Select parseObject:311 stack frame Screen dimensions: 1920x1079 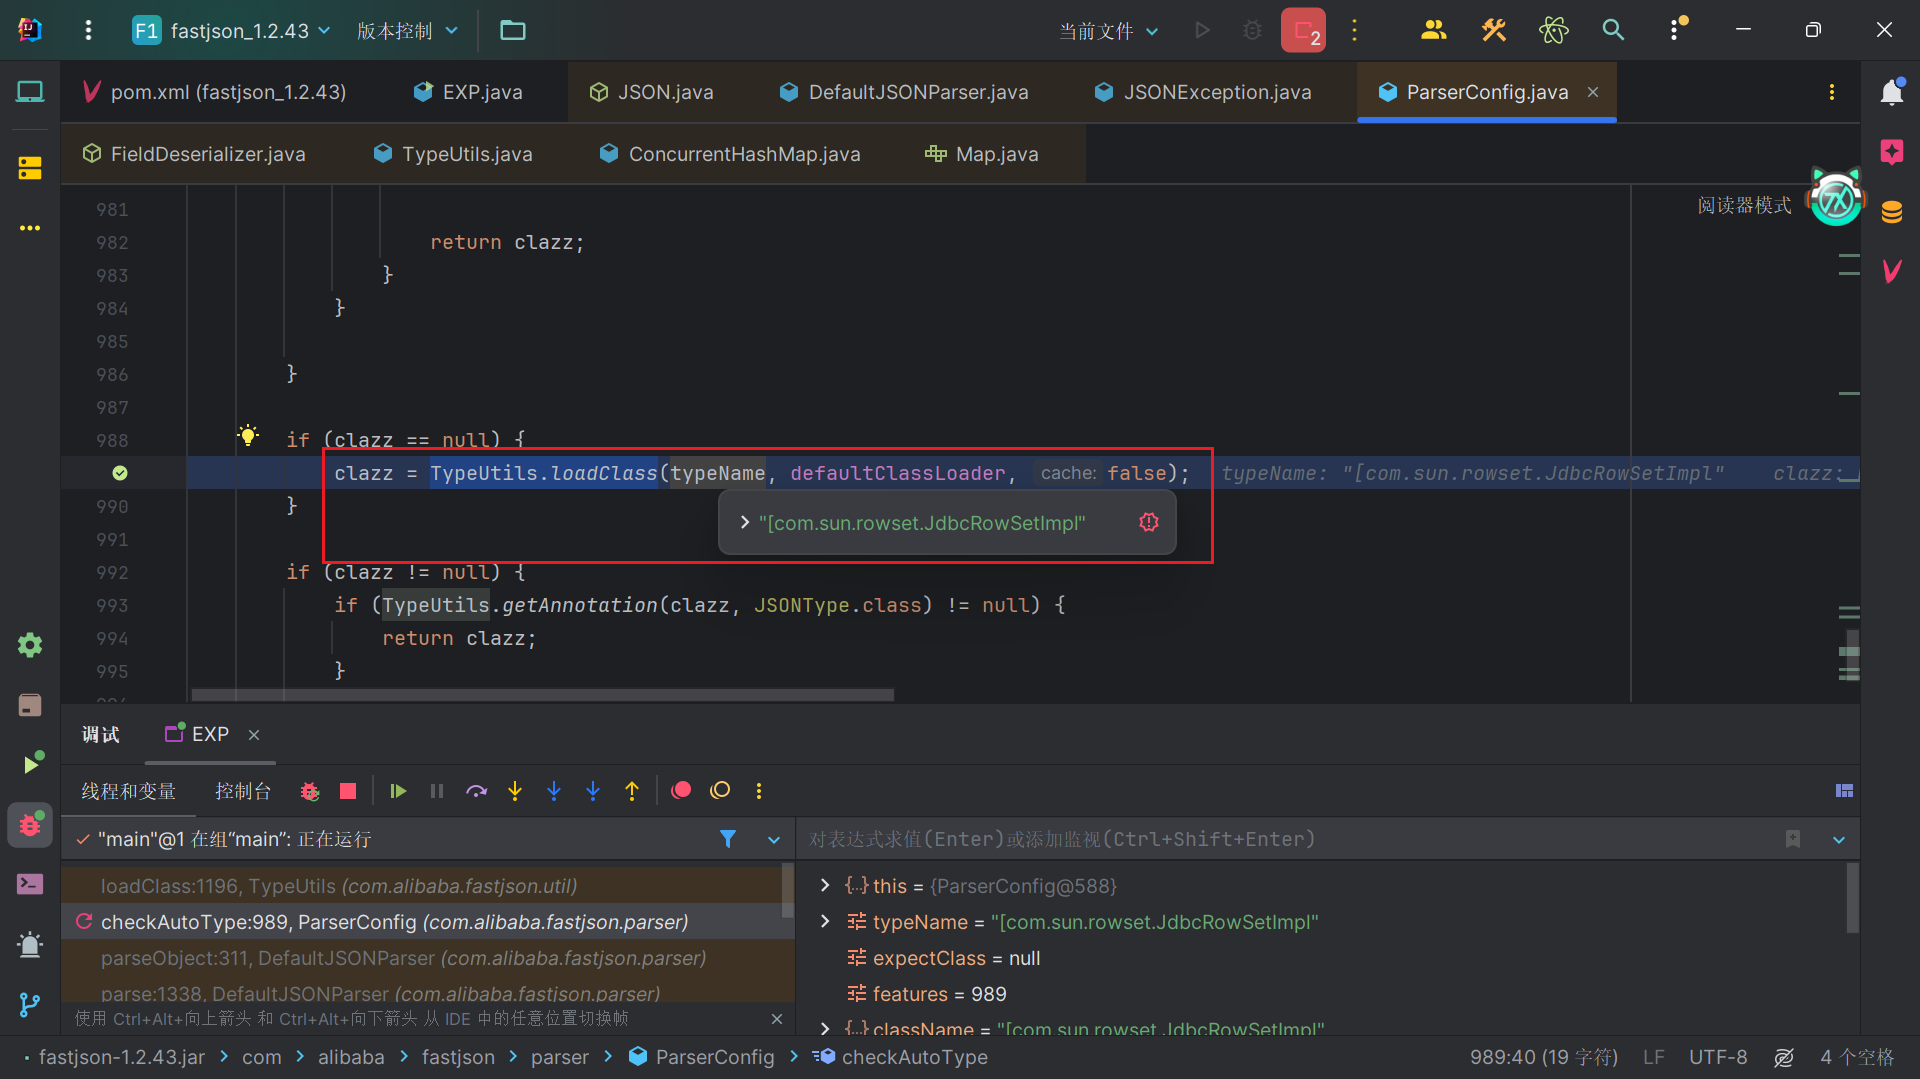428,958
